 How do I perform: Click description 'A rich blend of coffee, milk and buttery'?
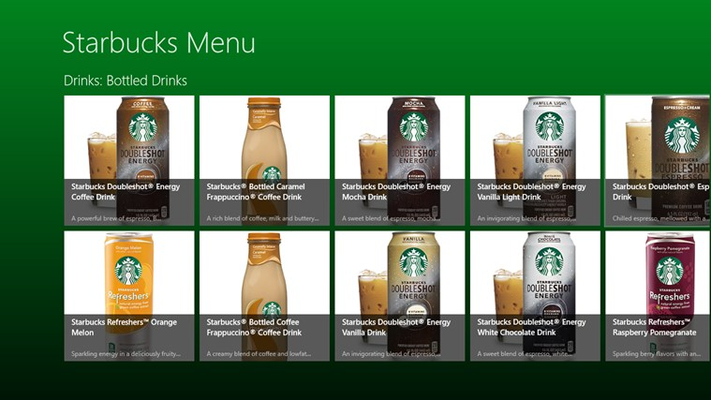click(263, 218)
